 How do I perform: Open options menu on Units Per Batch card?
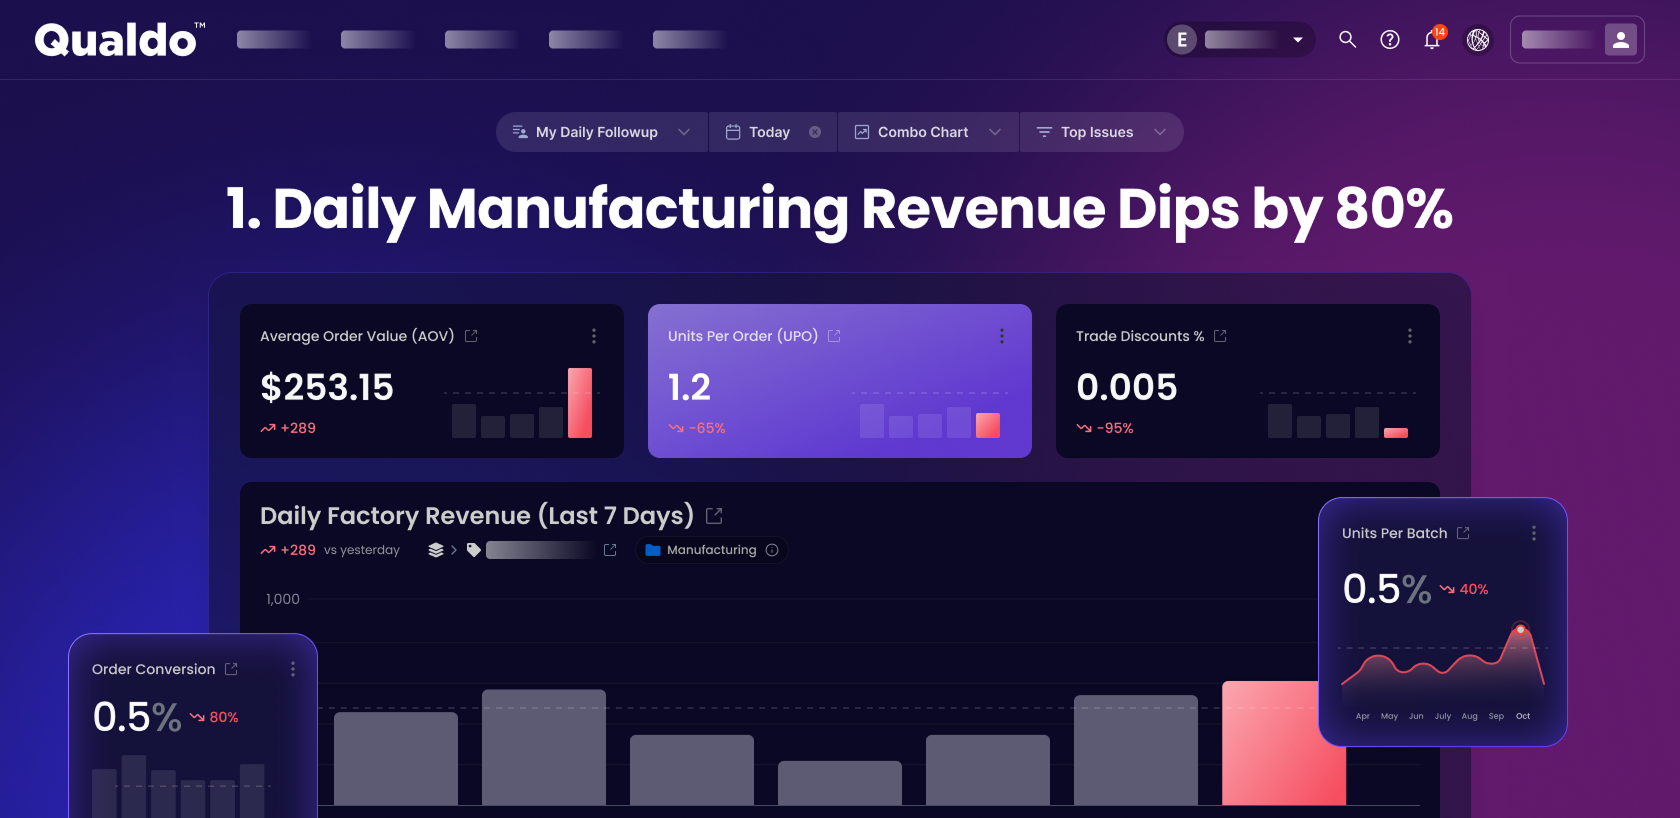pos(1534,533)
